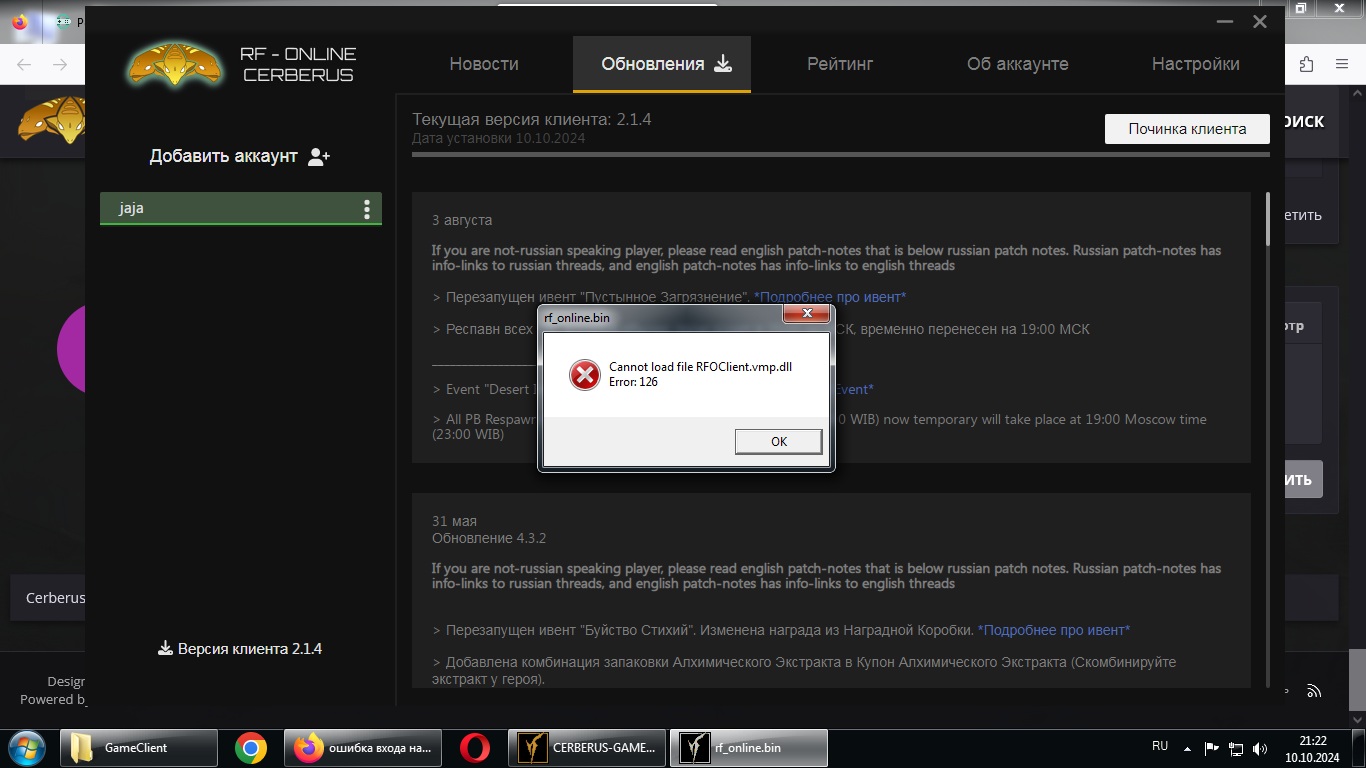This screenshot has width=1366, height=768.
Task: Switch to the Рейтинг tab
Action: (840, 64)
